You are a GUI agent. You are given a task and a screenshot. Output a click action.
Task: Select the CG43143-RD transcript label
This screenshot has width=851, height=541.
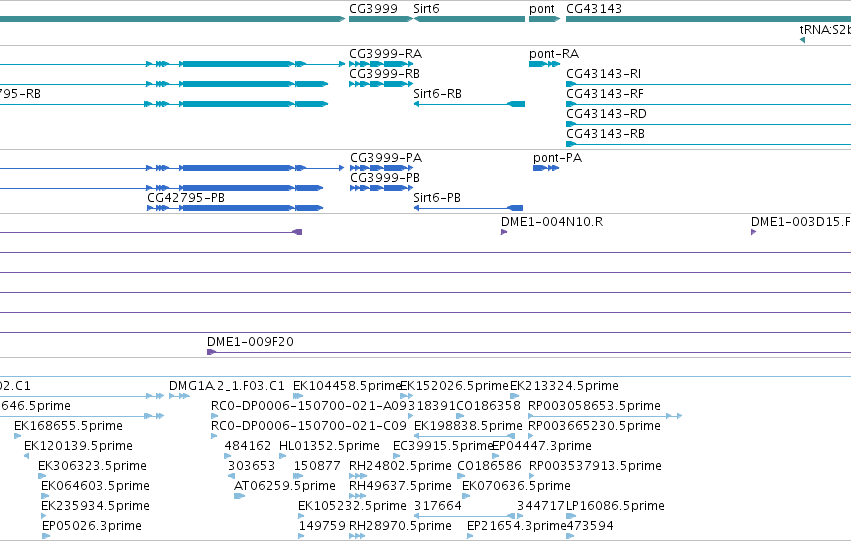click(606, 114)
